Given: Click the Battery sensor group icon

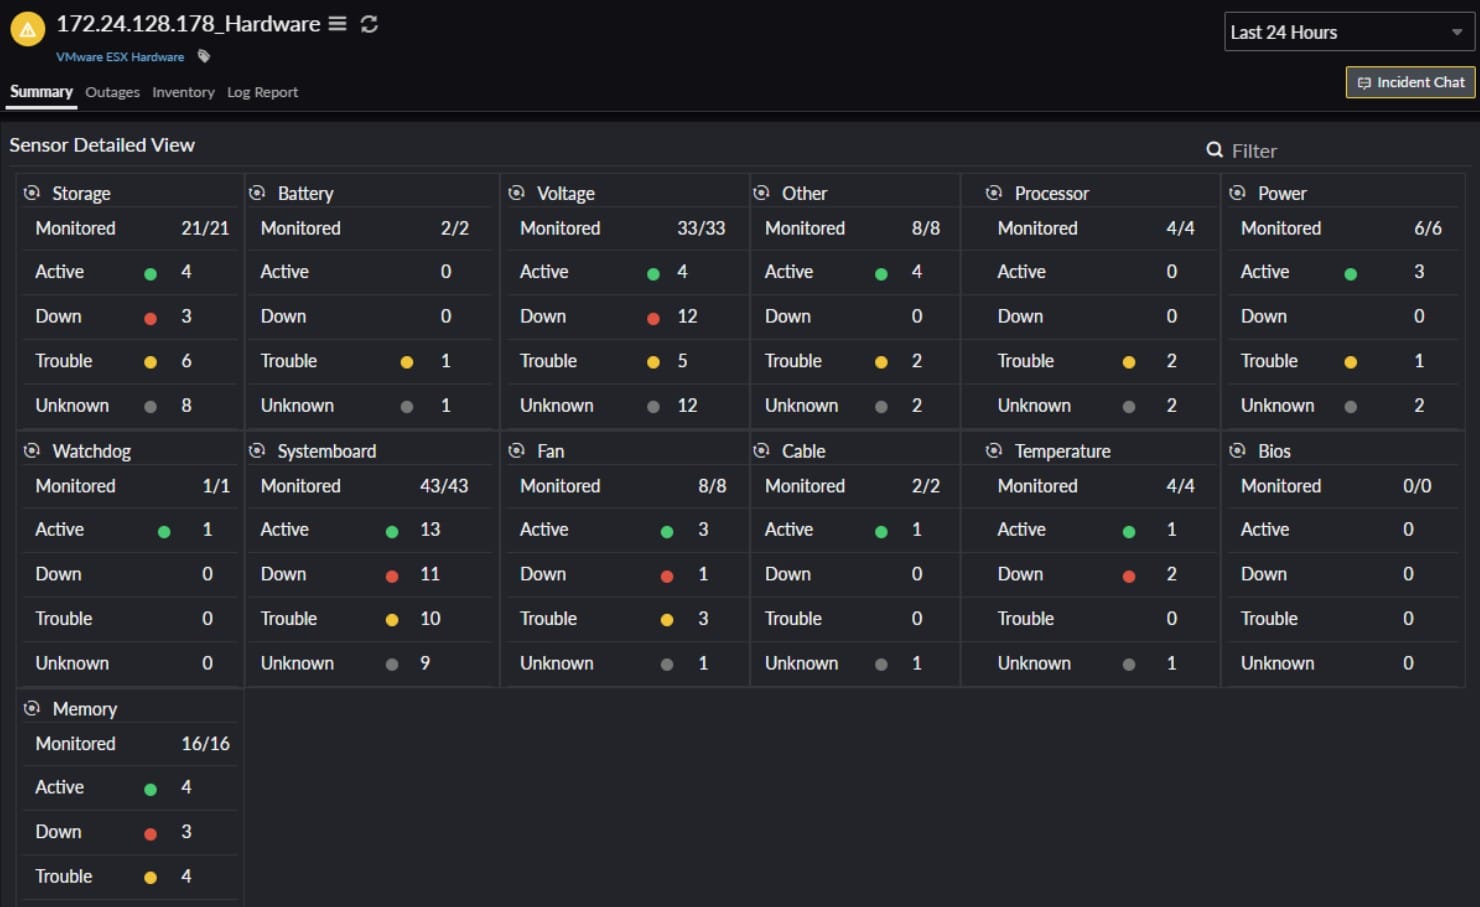Looking at the screenshot, I should (257, 193).
